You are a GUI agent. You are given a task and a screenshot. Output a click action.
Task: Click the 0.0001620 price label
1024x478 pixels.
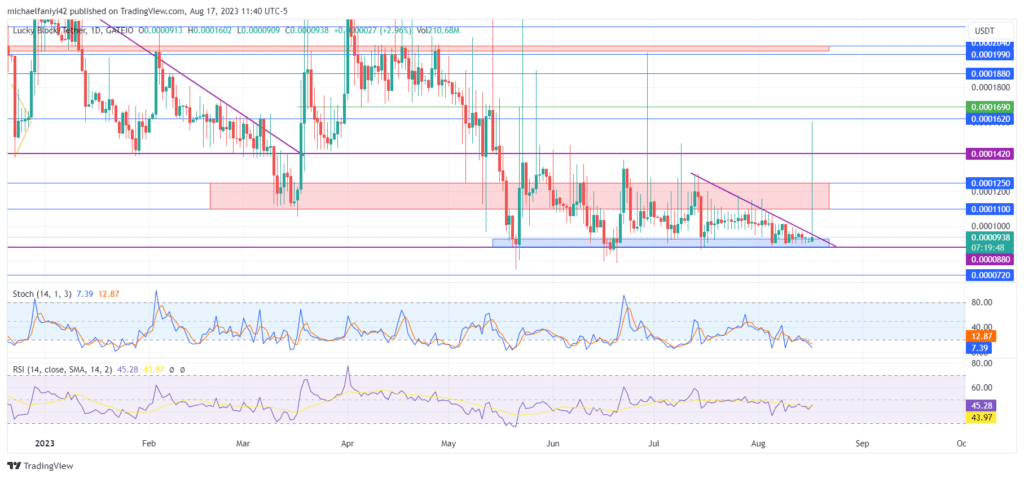click(x=990, y=119)
